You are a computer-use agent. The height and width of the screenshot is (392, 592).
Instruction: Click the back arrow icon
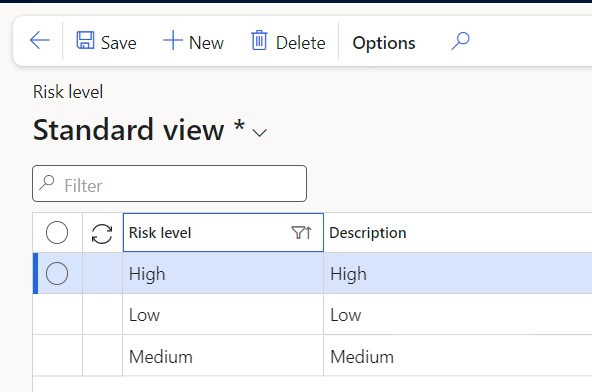(x=40, y=40)
